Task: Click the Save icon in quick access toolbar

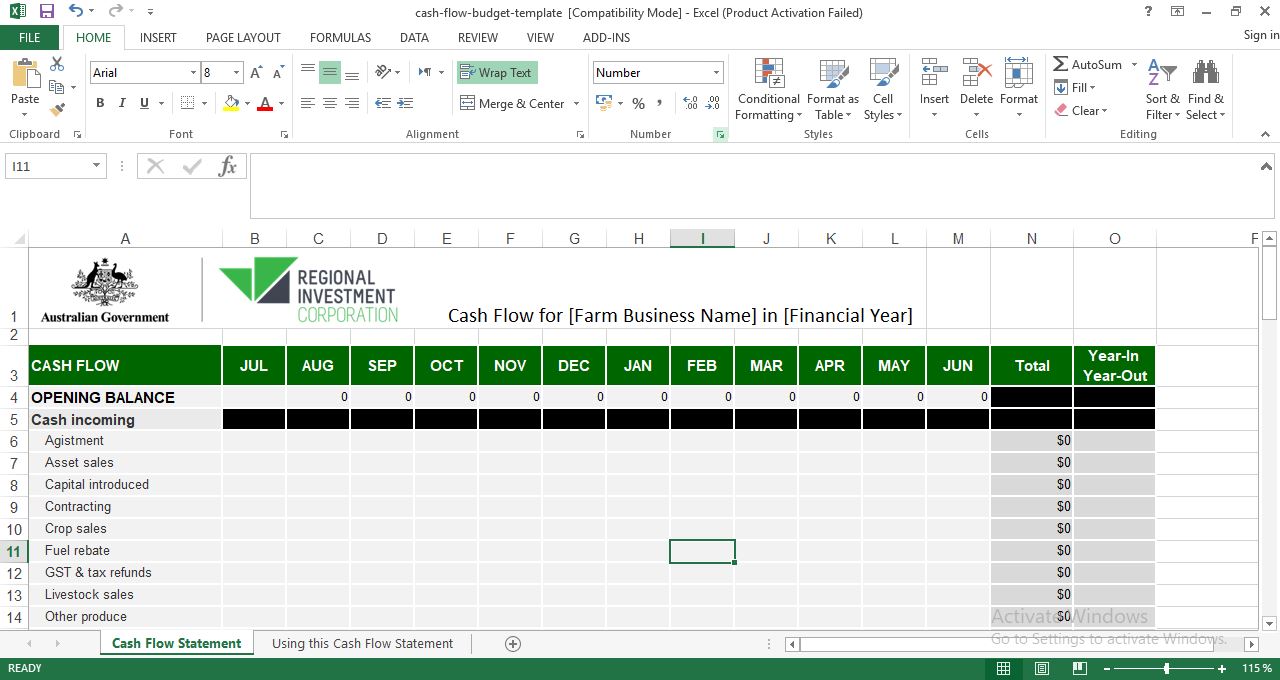Action: click(46, 12)
